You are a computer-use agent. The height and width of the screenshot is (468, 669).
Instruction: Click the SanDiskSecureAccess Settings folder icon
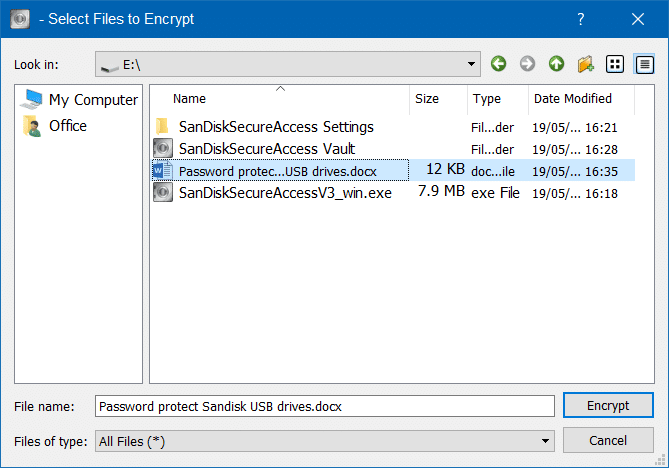point(162,127)
